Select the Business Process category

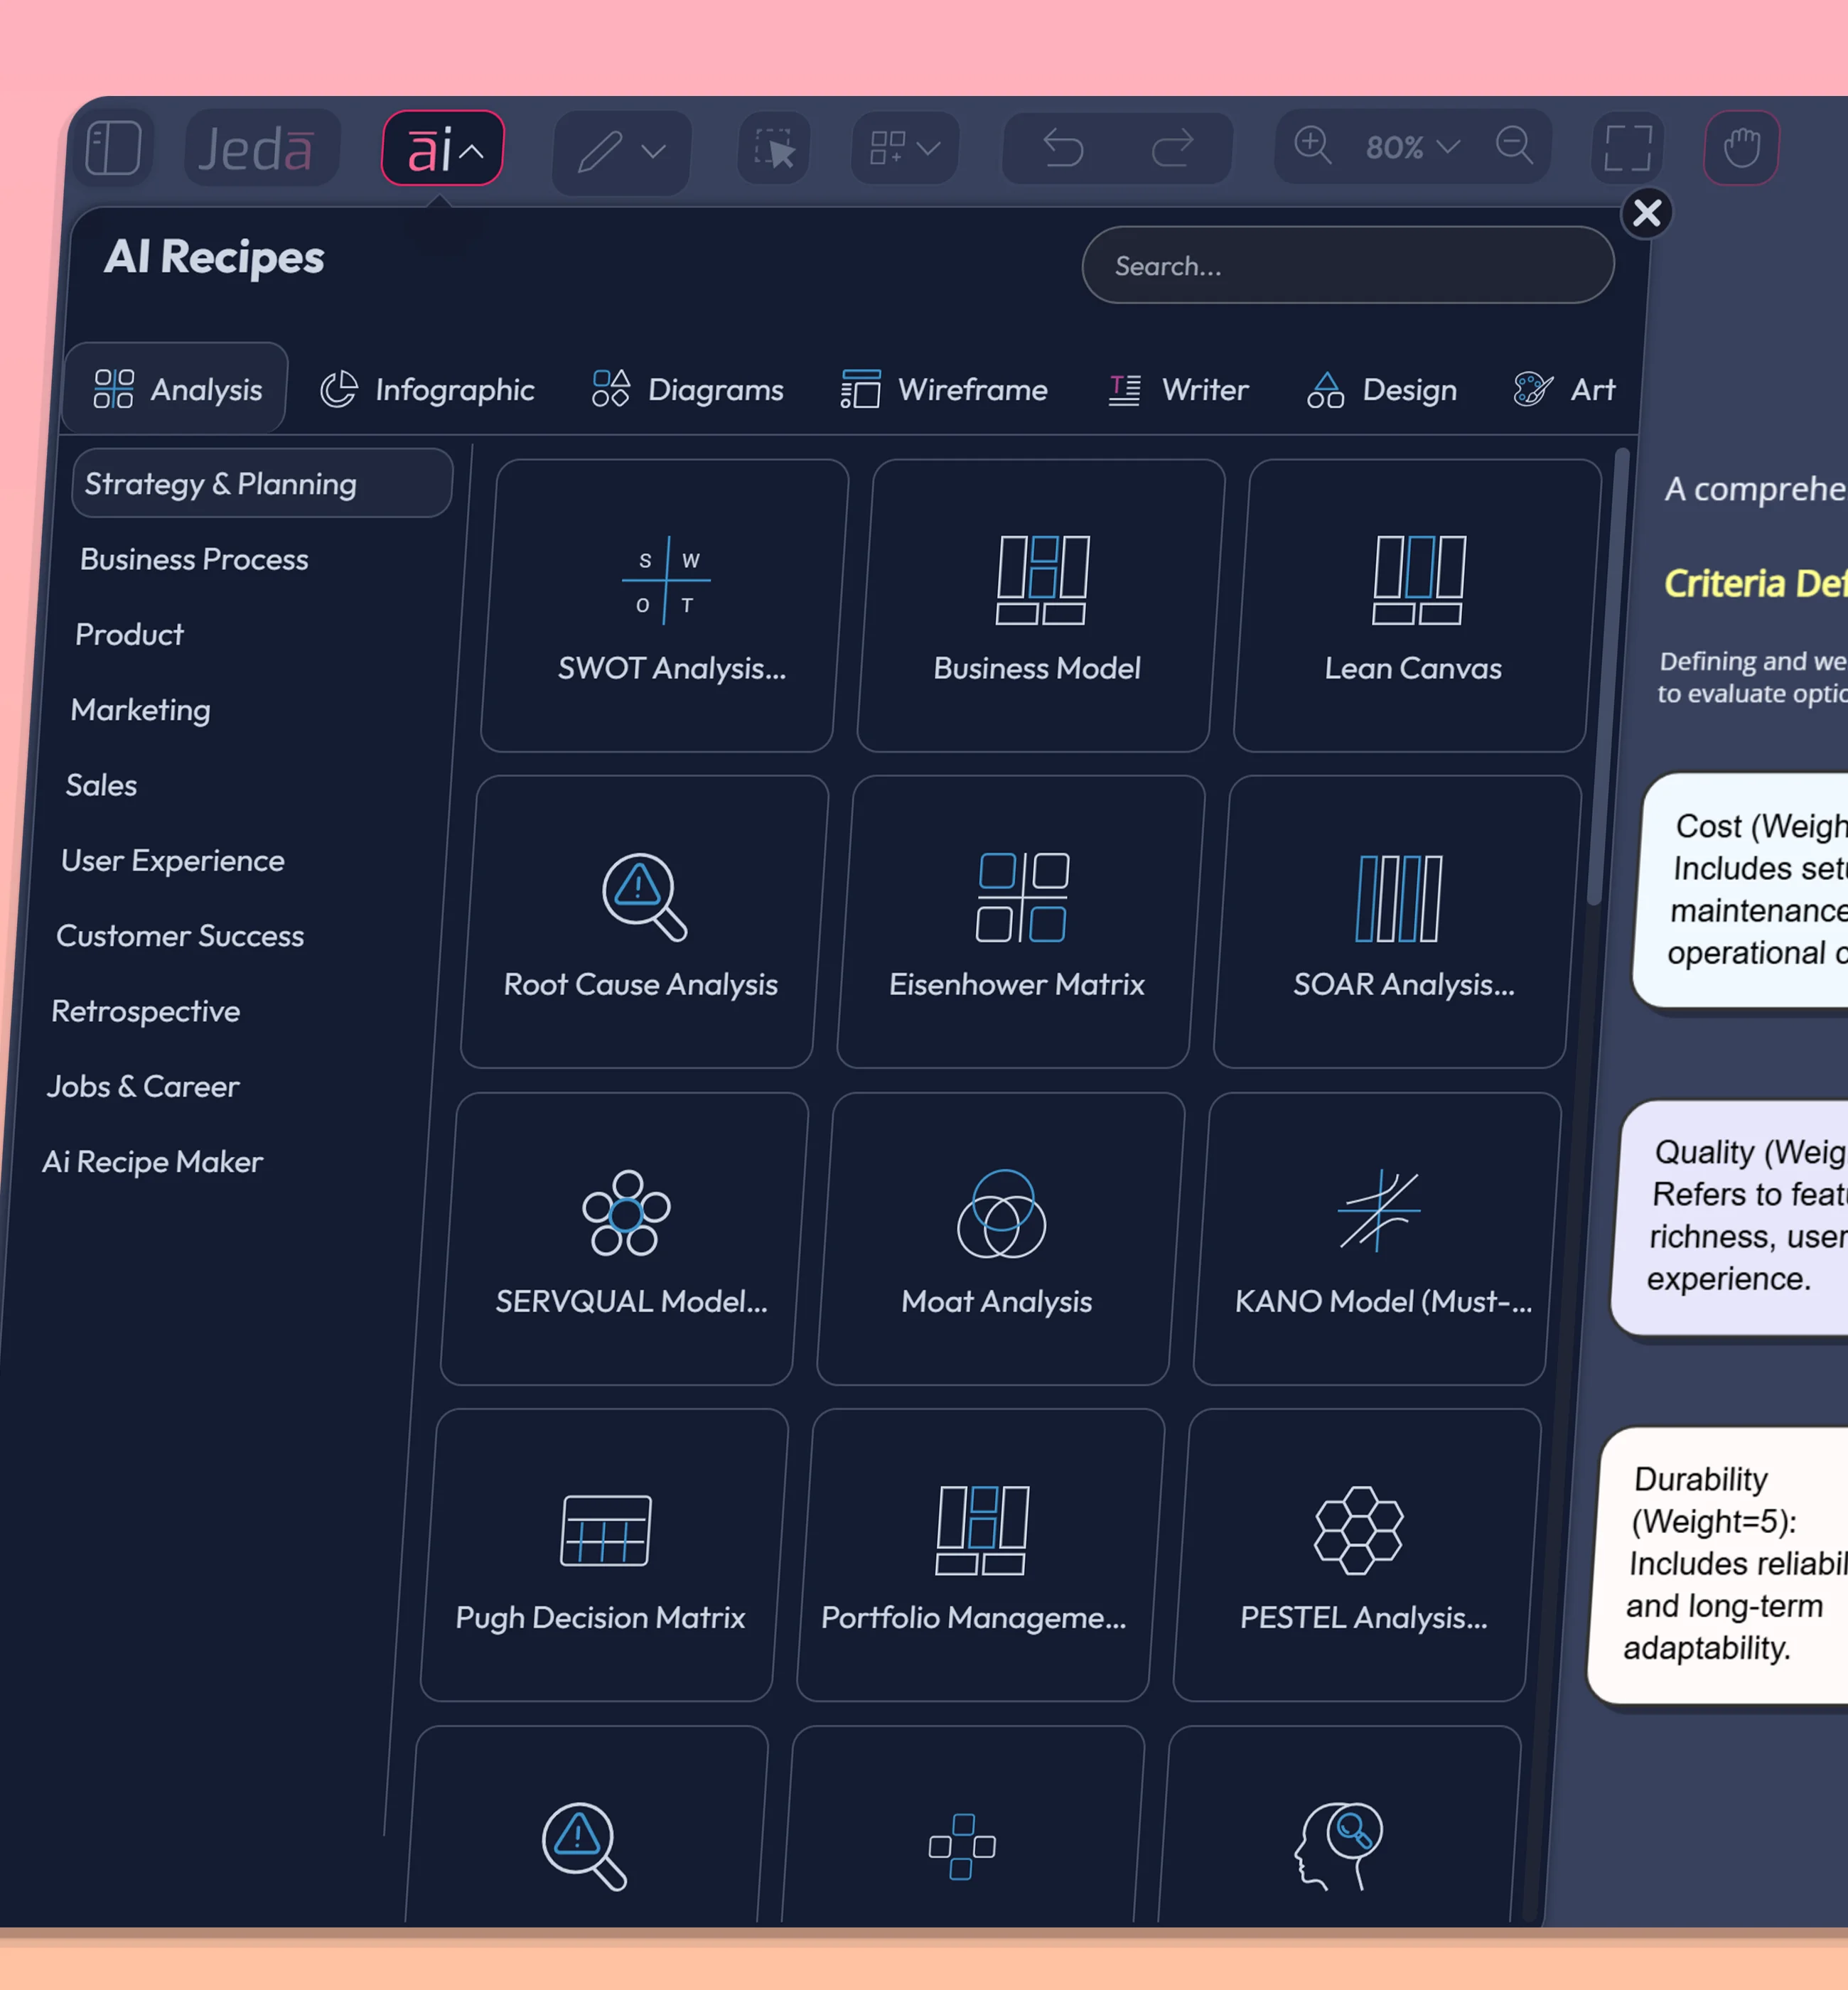[194, 559]
